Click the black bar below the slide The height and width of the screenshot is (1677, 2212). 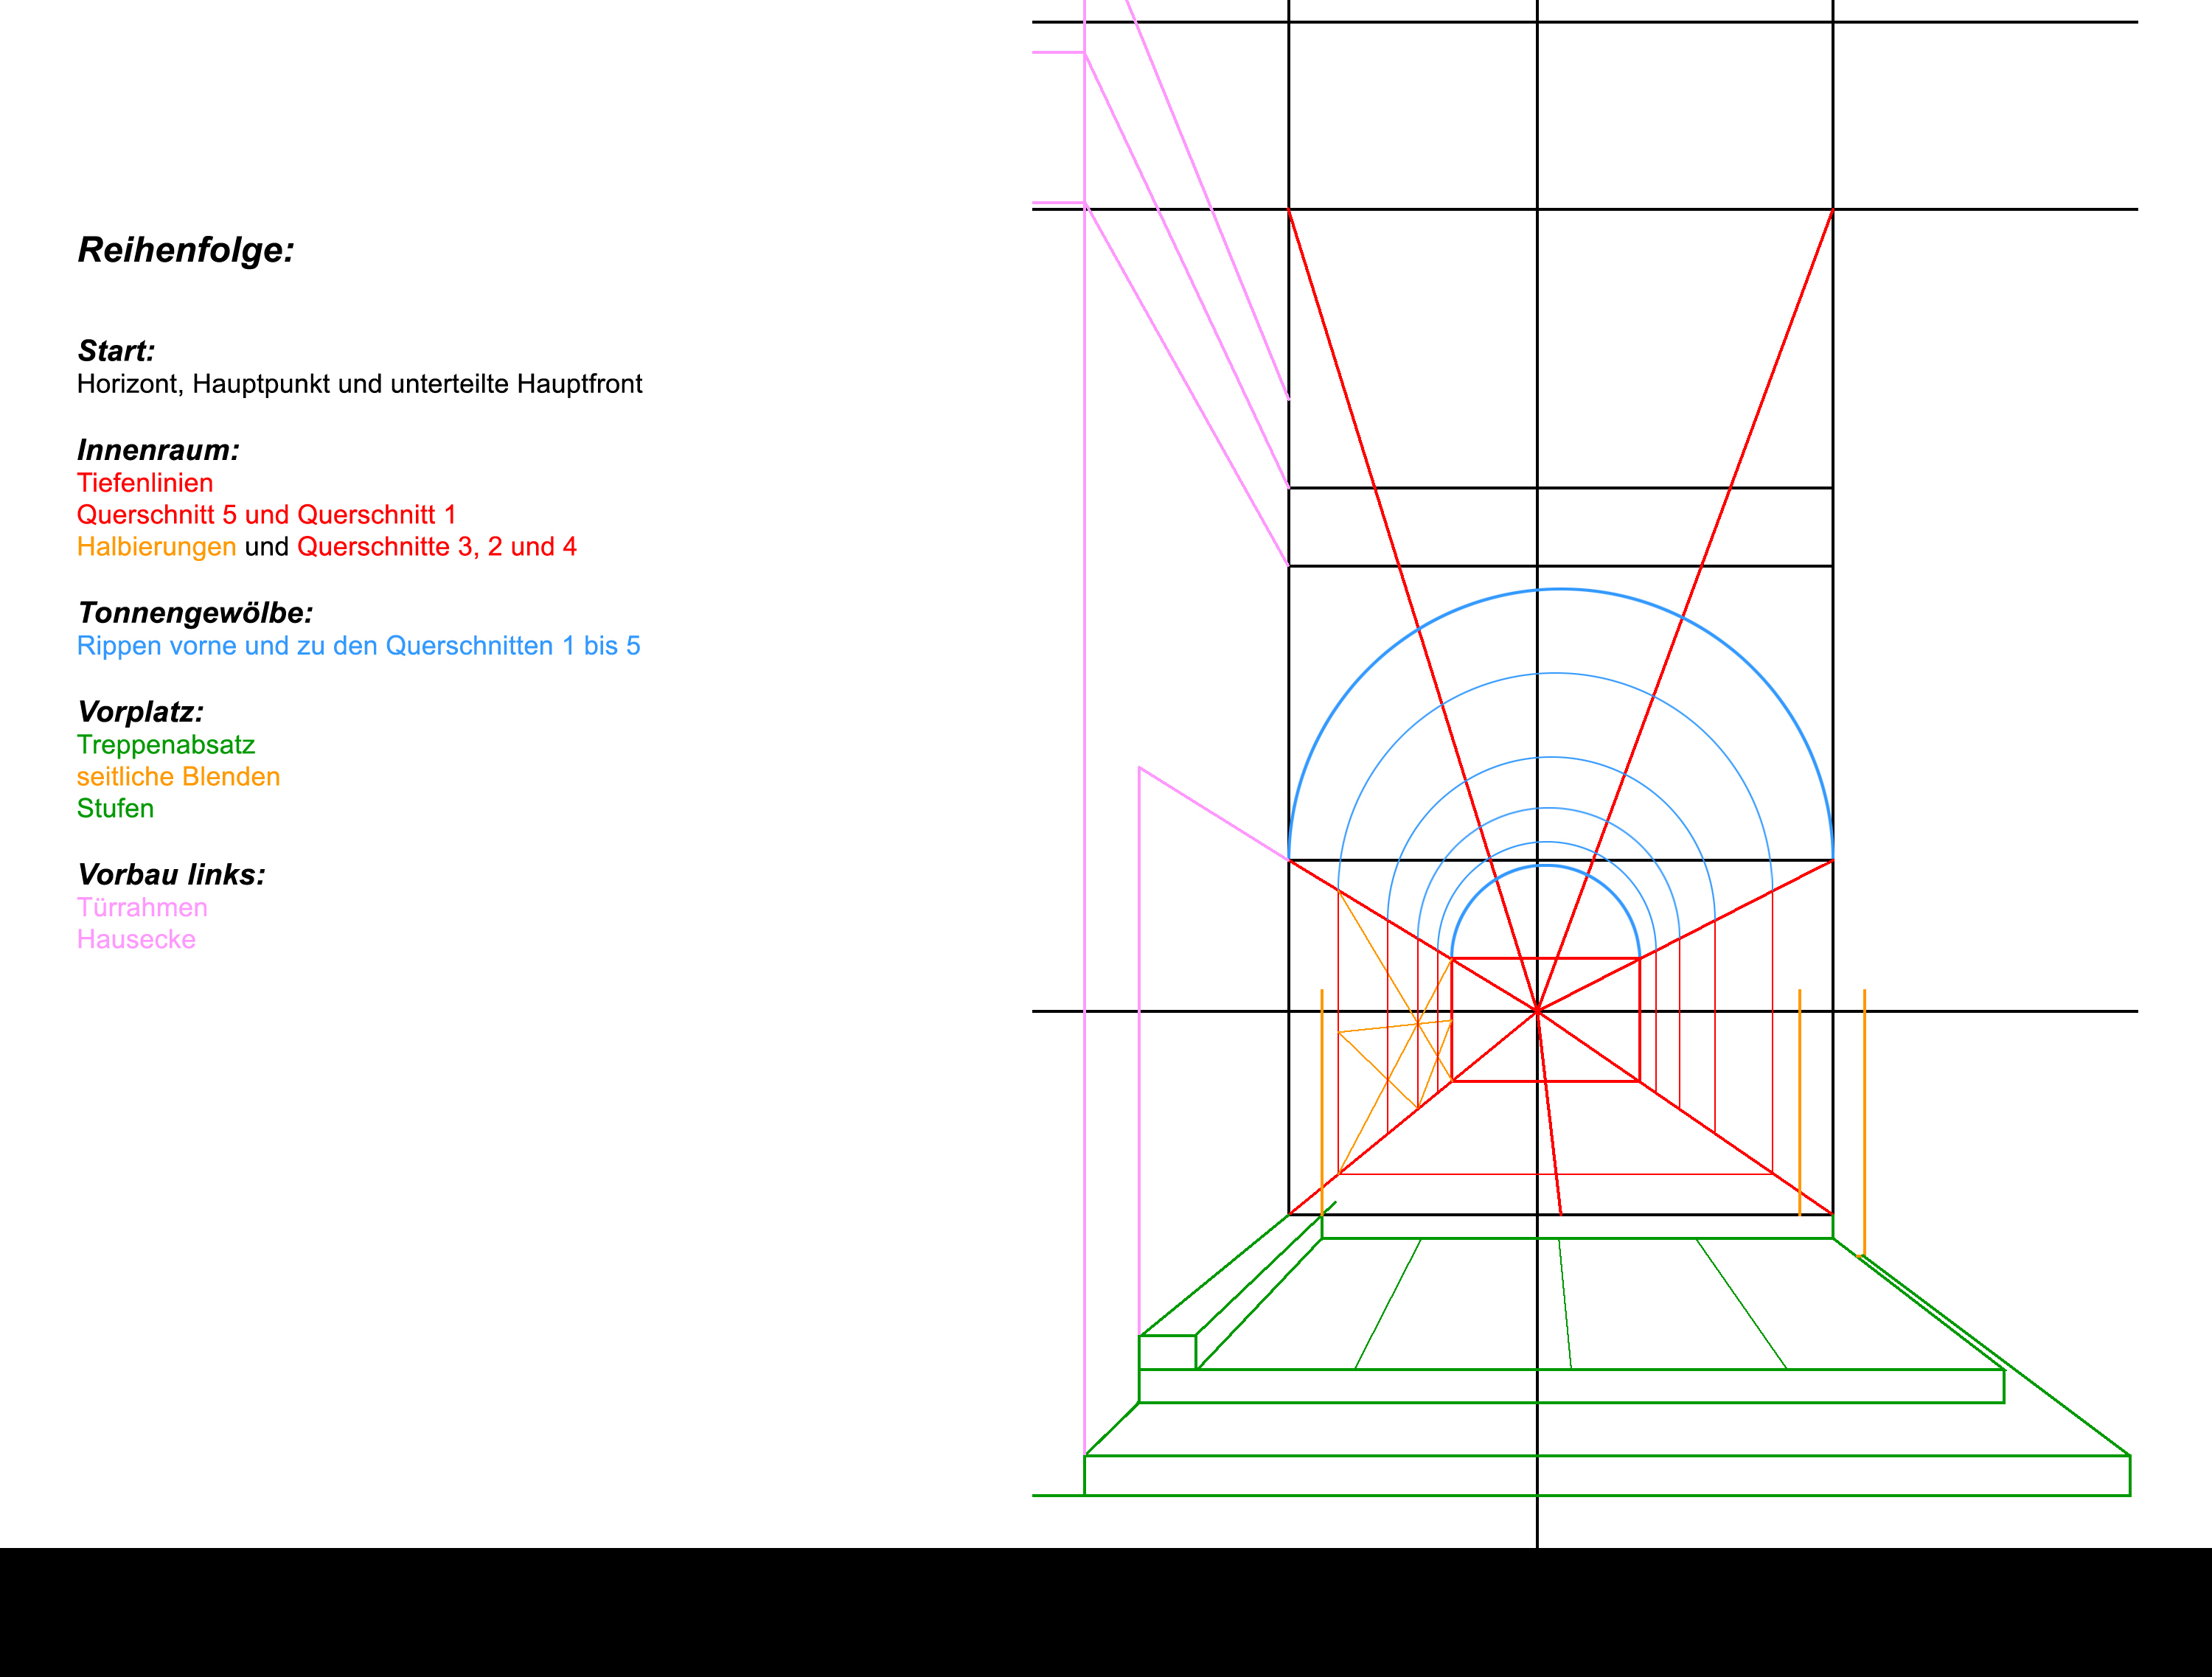(1105, 1612)
